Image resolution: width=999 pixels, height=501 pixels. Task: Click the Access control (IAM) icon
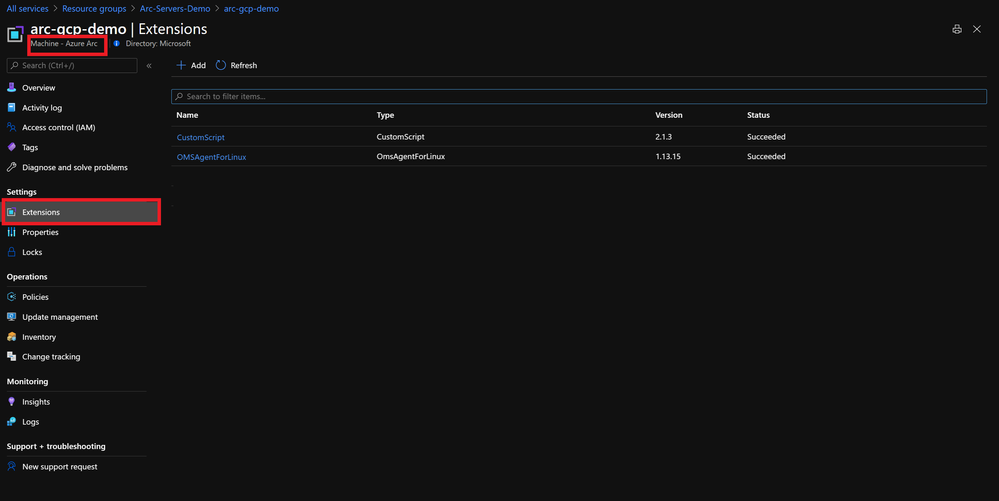click(11, 127)
